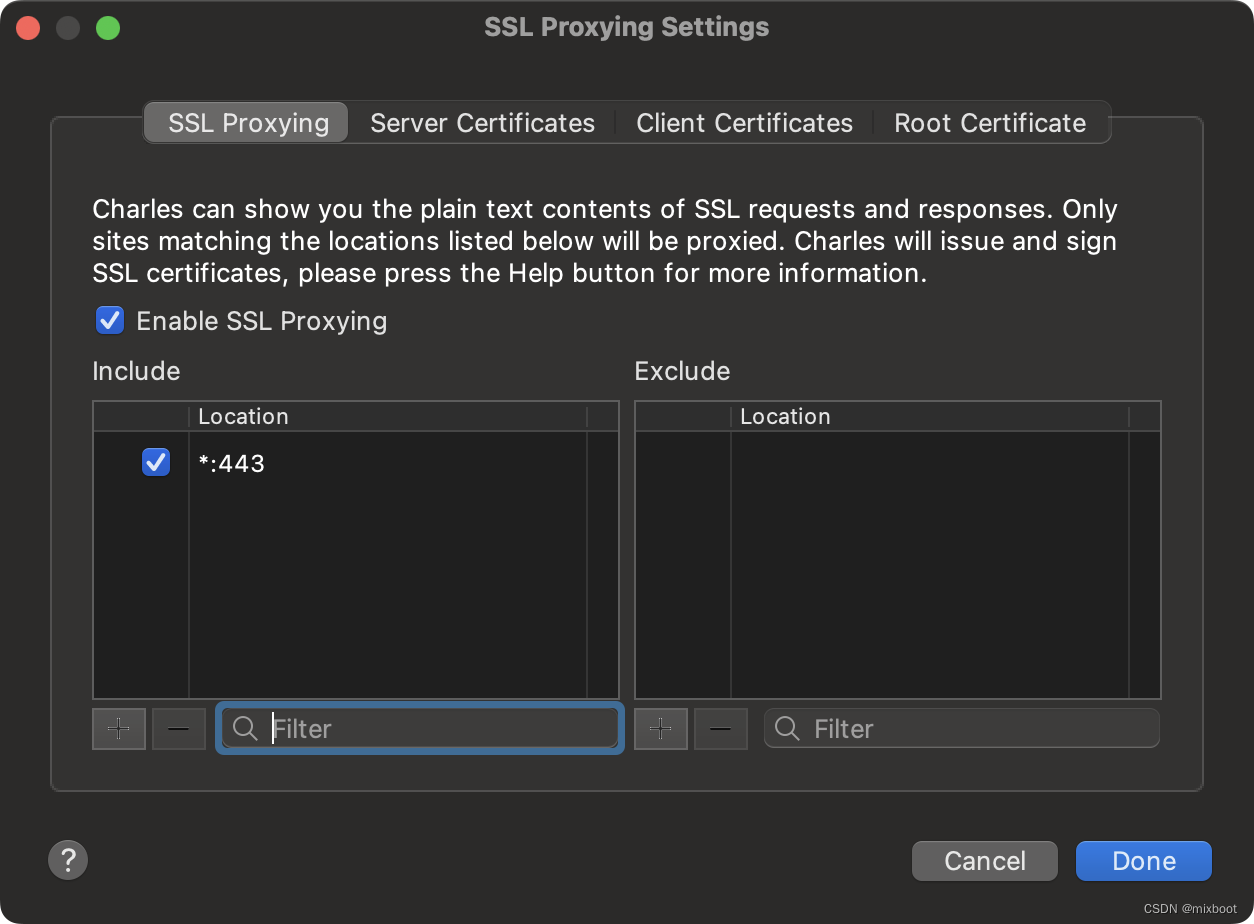
Task: Focus the Include Filter search field
Action: (420, 728)
